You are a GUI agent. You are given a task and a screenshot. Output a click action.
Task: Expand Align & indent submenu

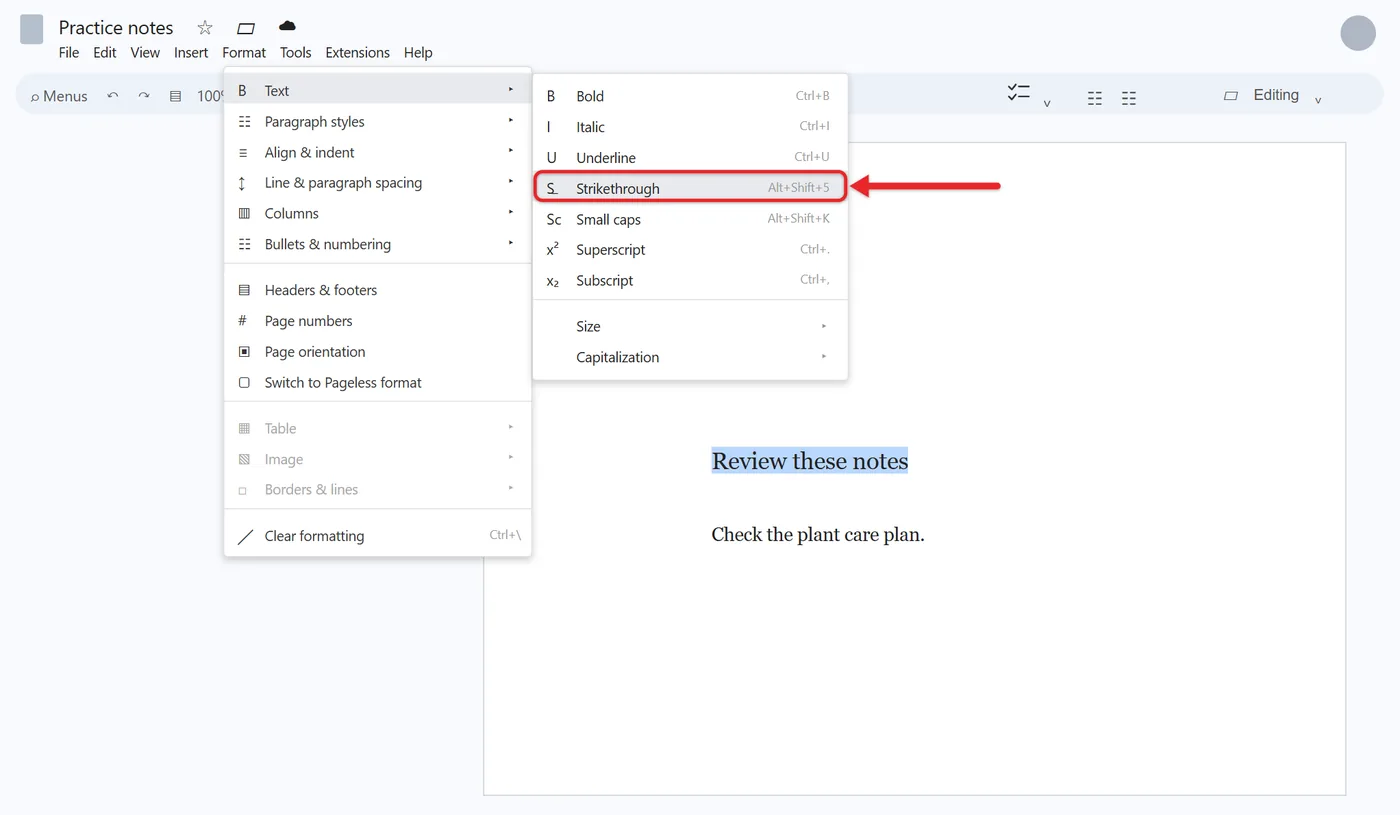377,152
